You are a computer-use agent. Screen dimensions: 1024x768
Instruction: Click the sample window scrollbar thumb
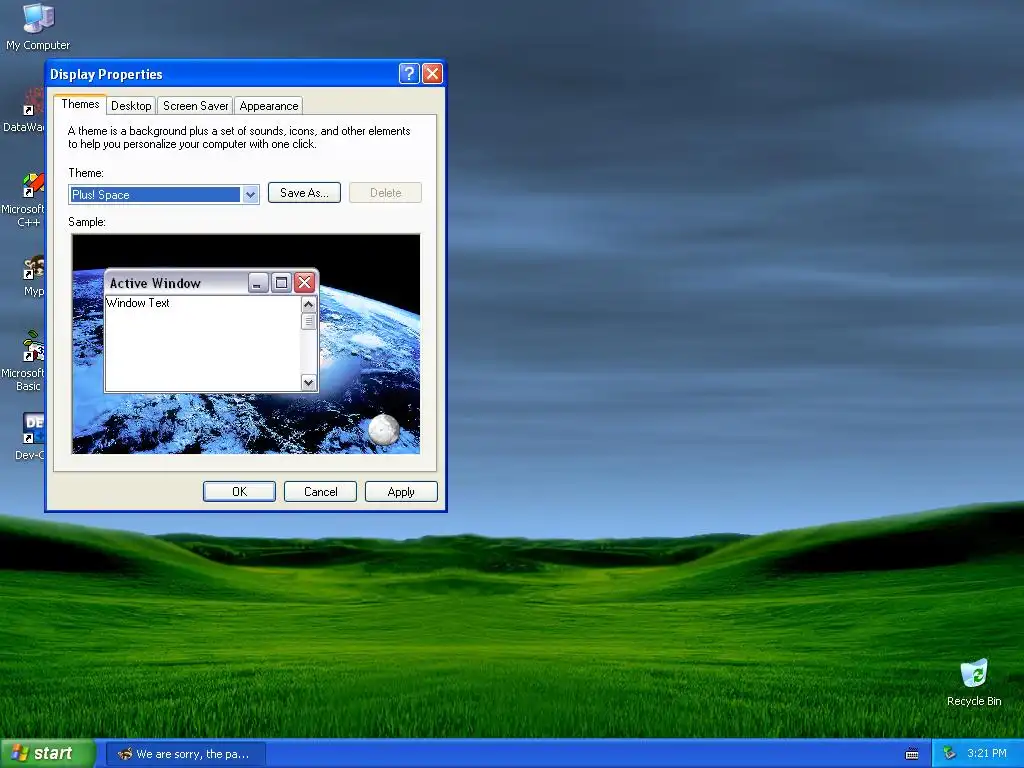pyautogui.click(x=309, y=321)
